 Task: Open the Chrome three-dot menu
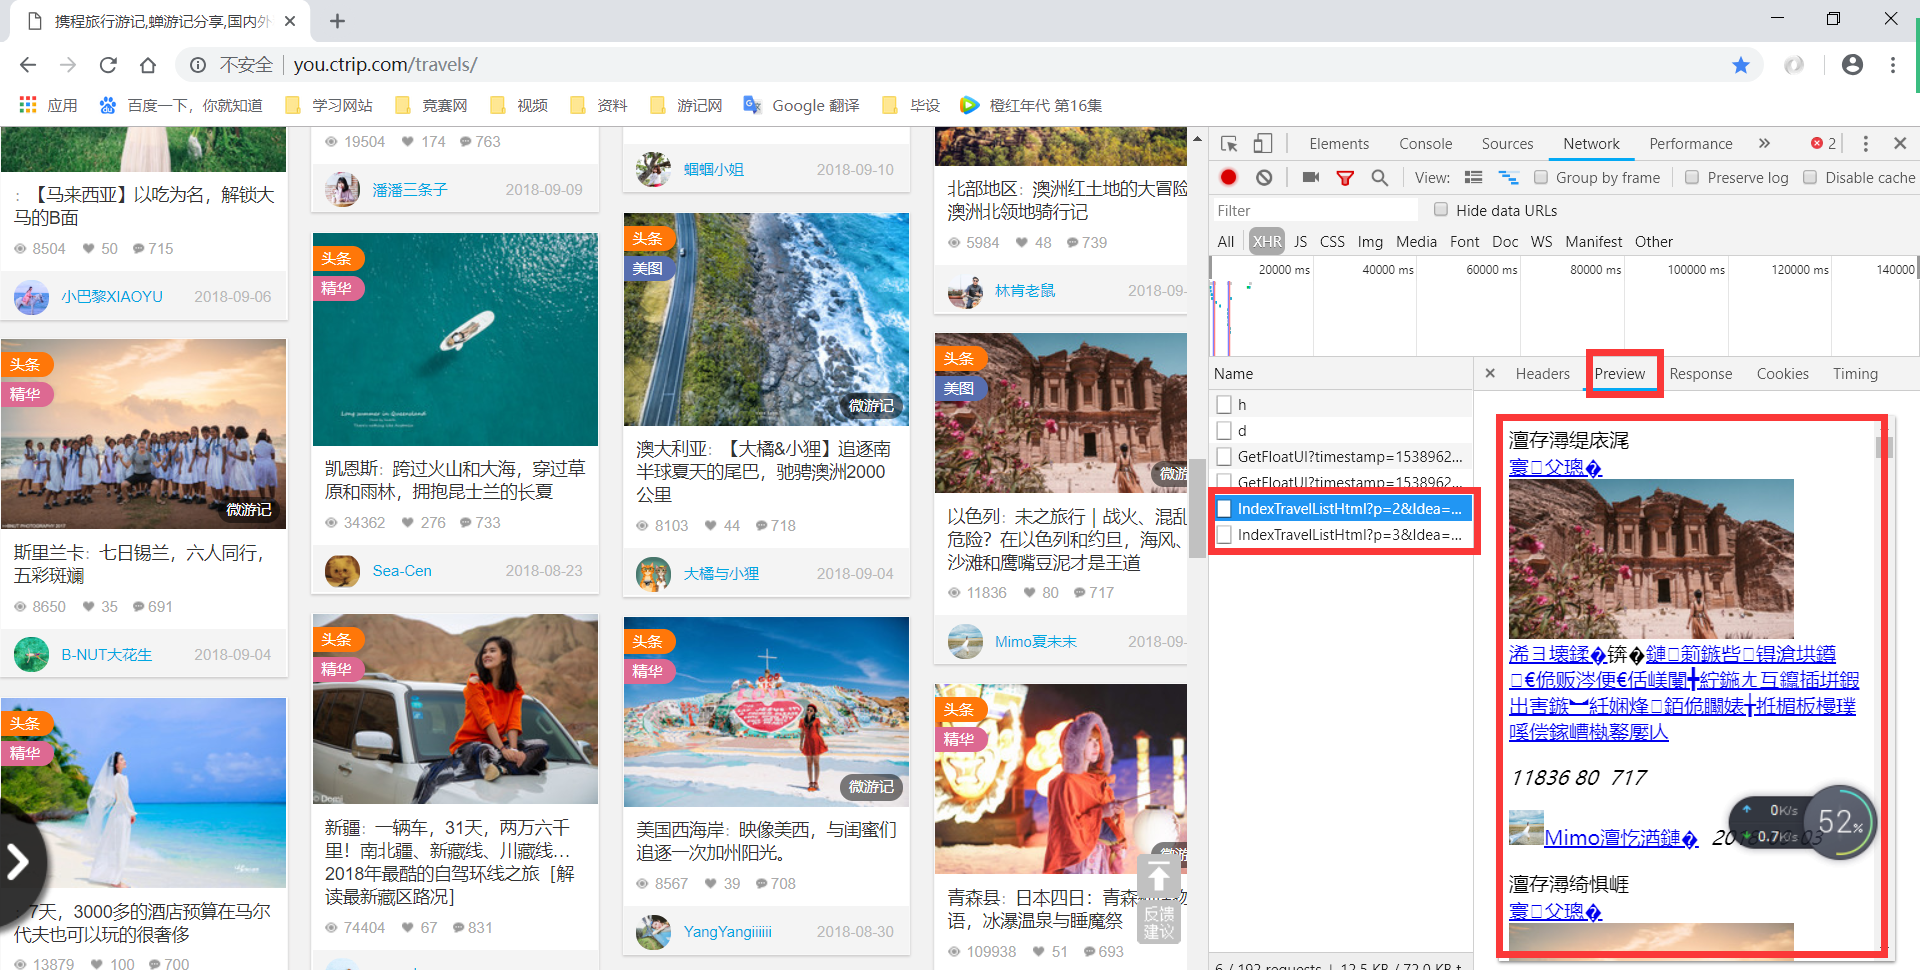click(1893, 65)
